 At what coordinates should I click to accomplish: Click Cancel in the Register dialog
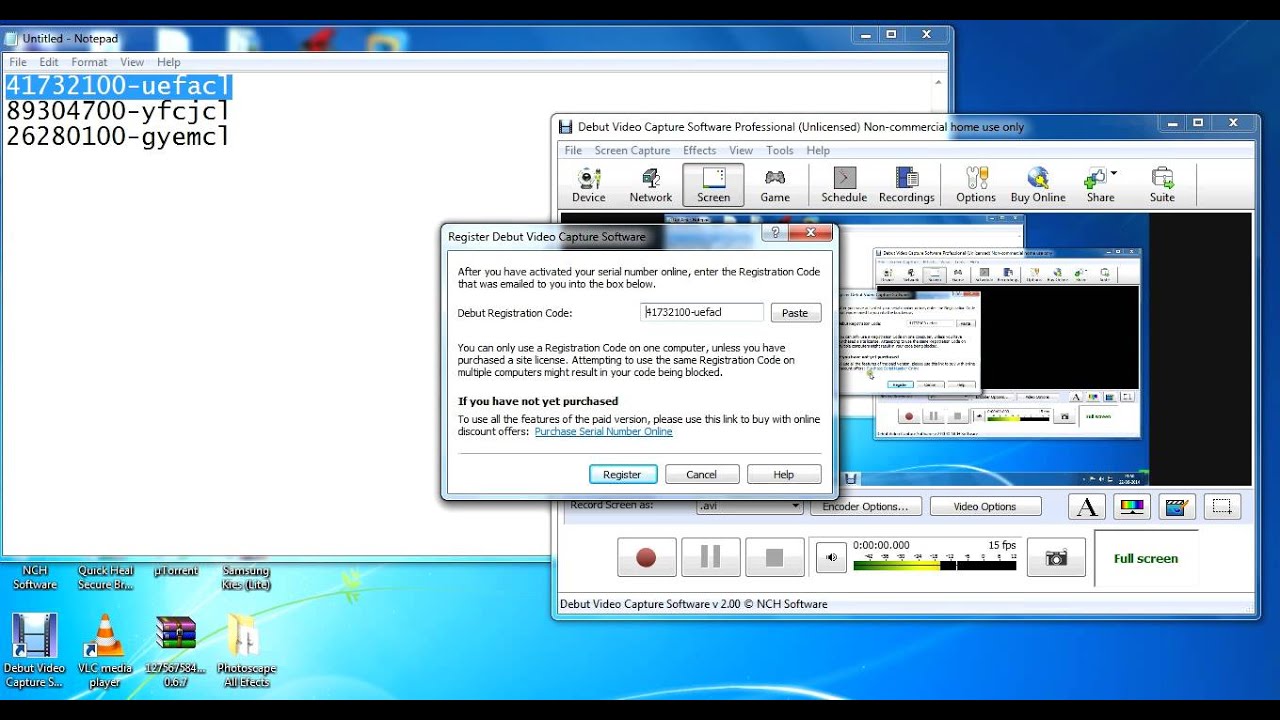tap(701, 474)
